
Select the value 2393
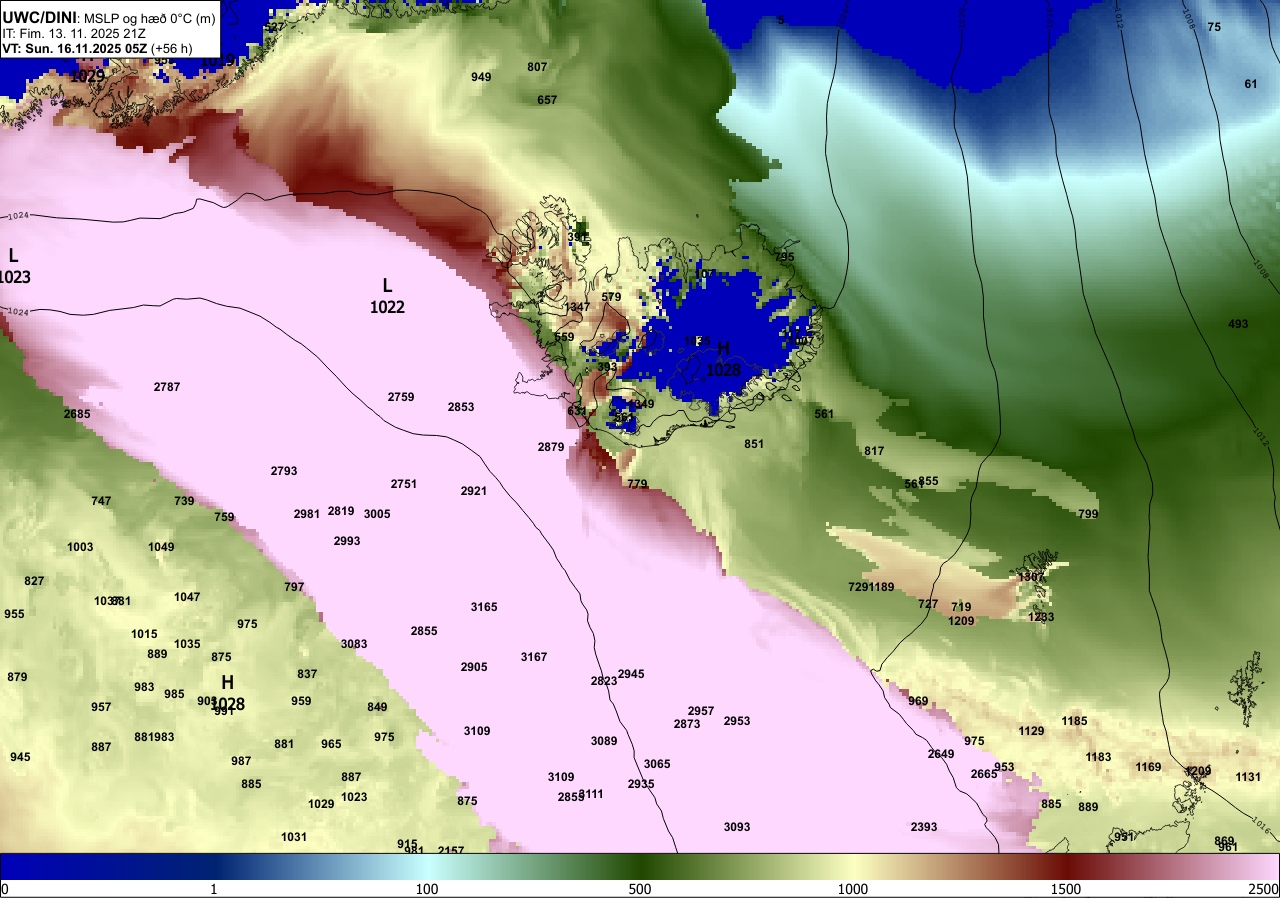(x=924, y=827)
